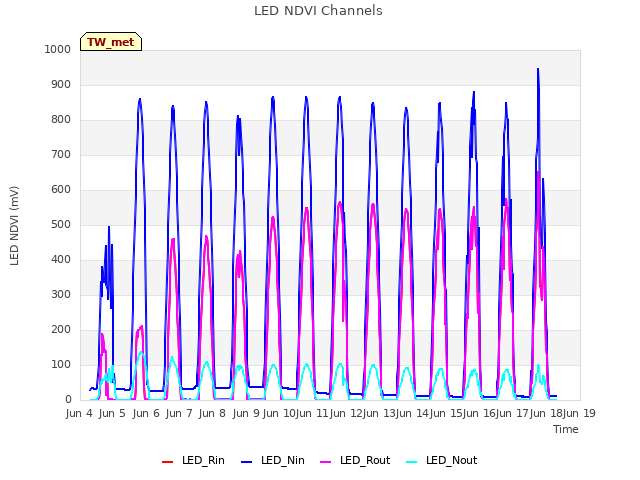Click the chart title LED NDVI Channels
Image resolution: width=640 pixels, height=480 pixels.
tap(318, 11)
